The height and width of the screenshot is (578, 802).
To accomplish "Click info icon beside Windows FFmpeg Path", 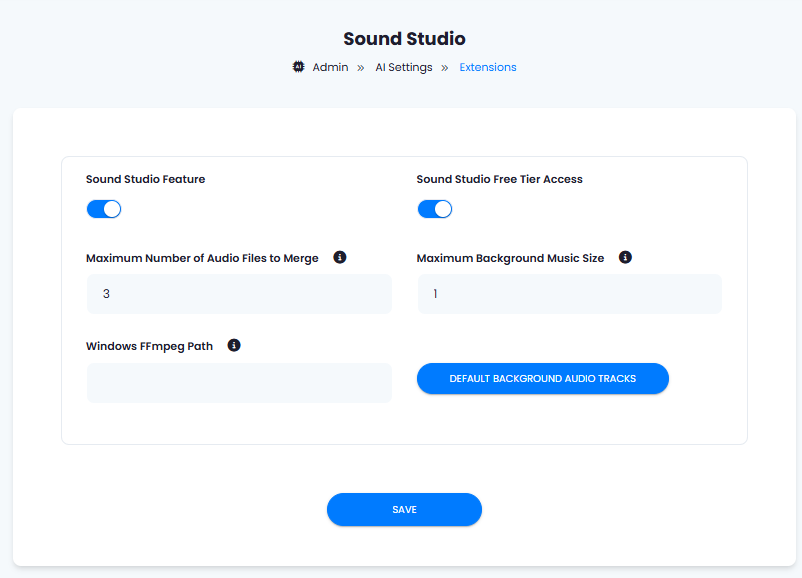I will pos(234,345).
